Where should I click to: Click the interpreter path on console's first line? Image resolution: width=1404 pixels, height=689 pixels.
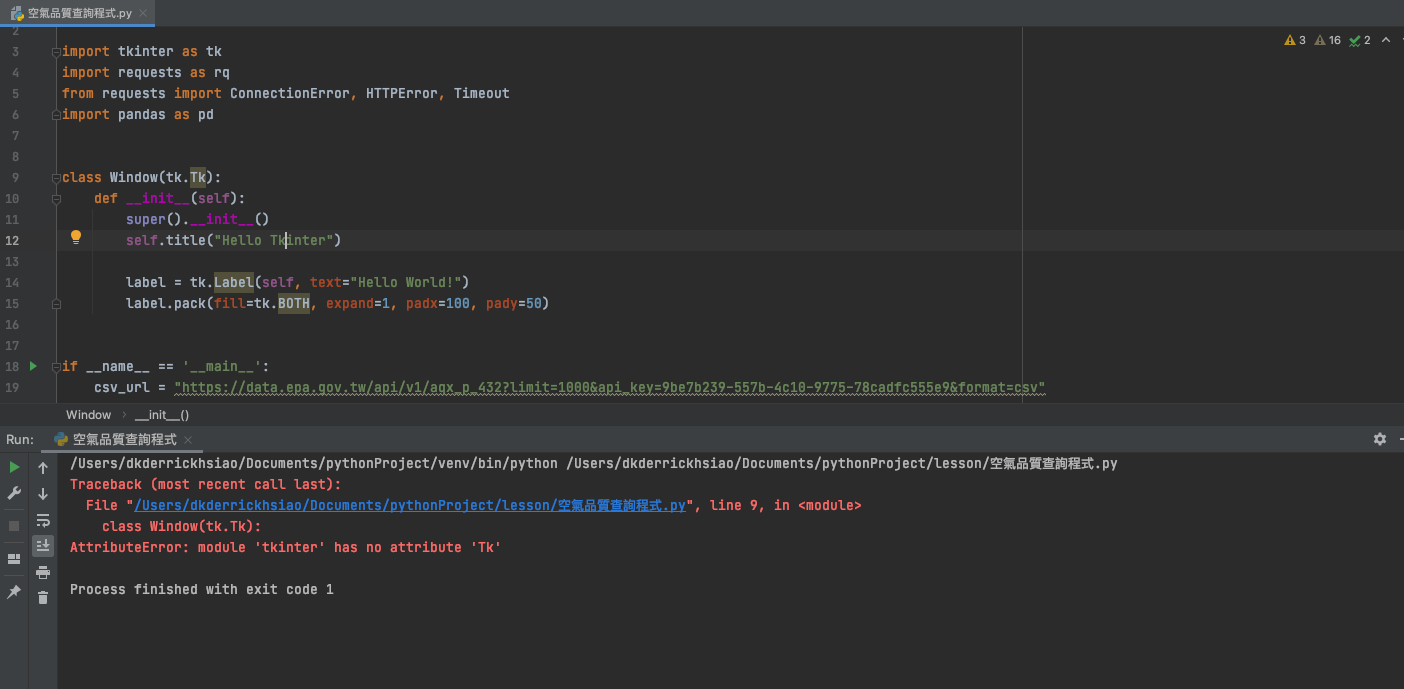(314, 463)
